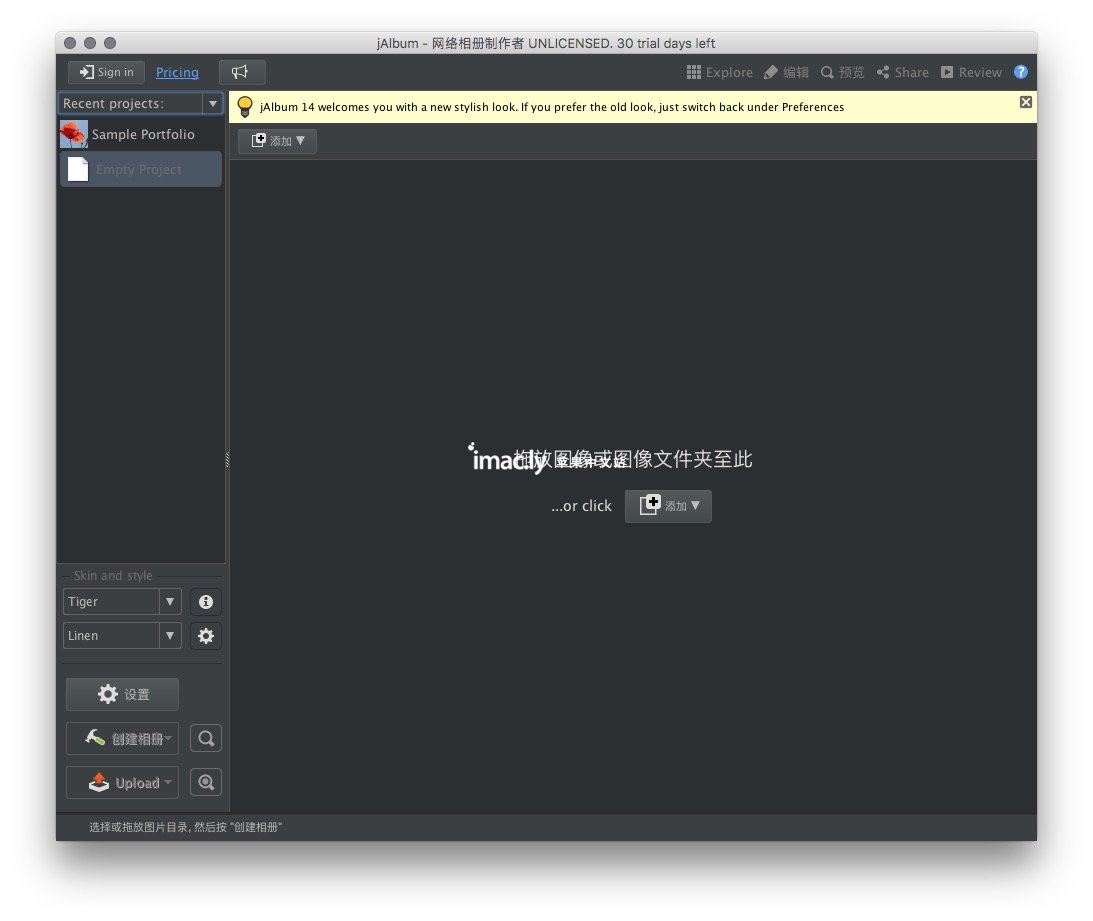Click the megaphone announcements icon
The width and height of the screenshot is (1093, 921).
(x=241, y=72)
